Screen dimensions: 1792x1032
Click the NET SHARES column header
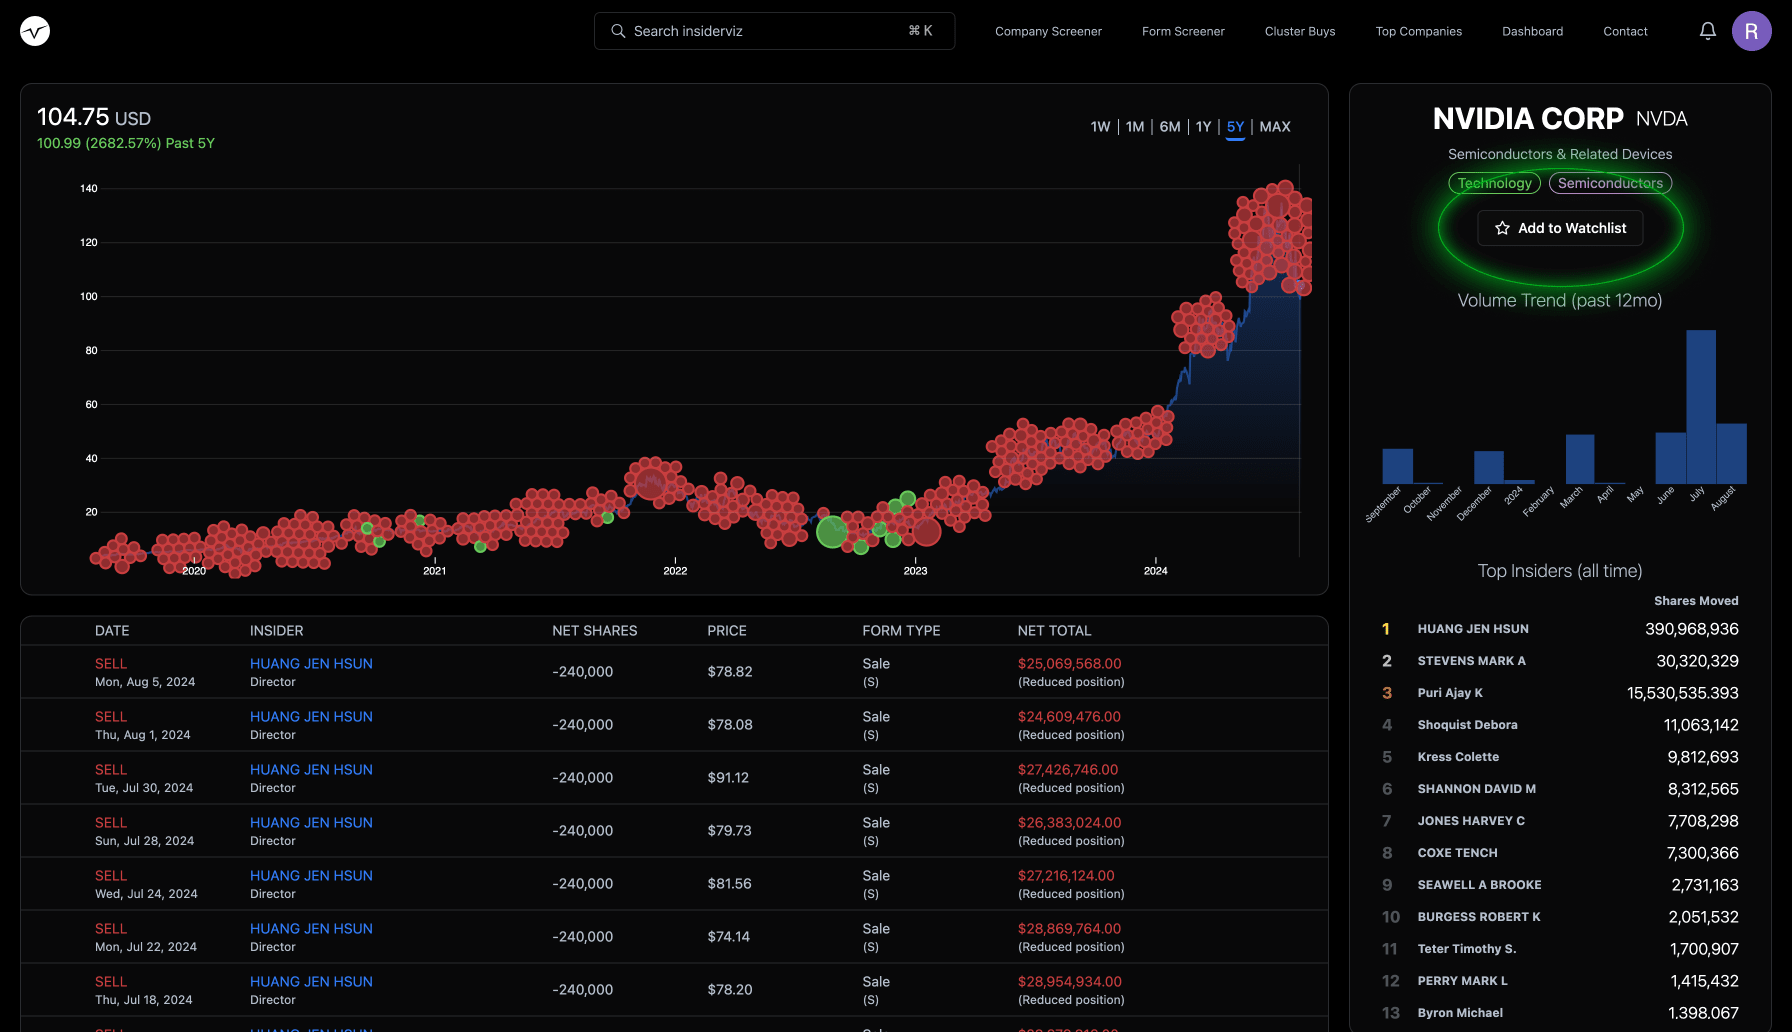(594, 631)
